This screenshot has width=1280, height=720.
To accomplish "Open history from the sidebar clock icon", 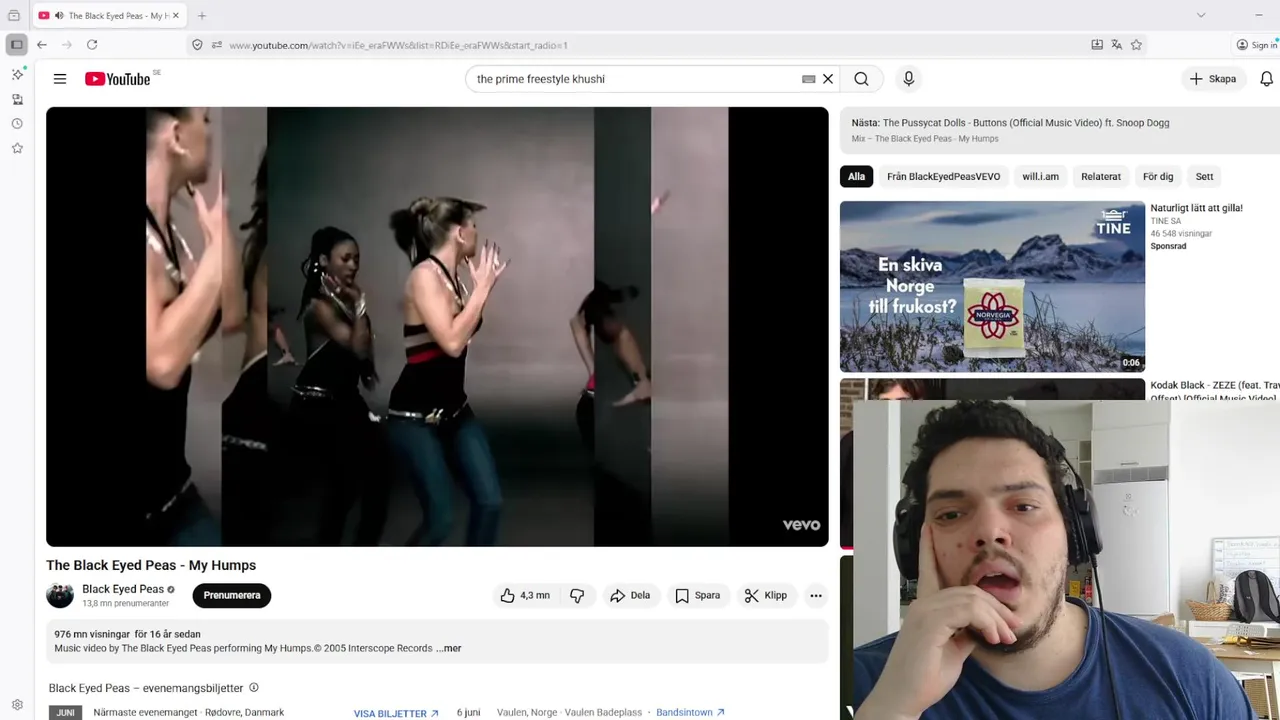I will pos(17,124).
